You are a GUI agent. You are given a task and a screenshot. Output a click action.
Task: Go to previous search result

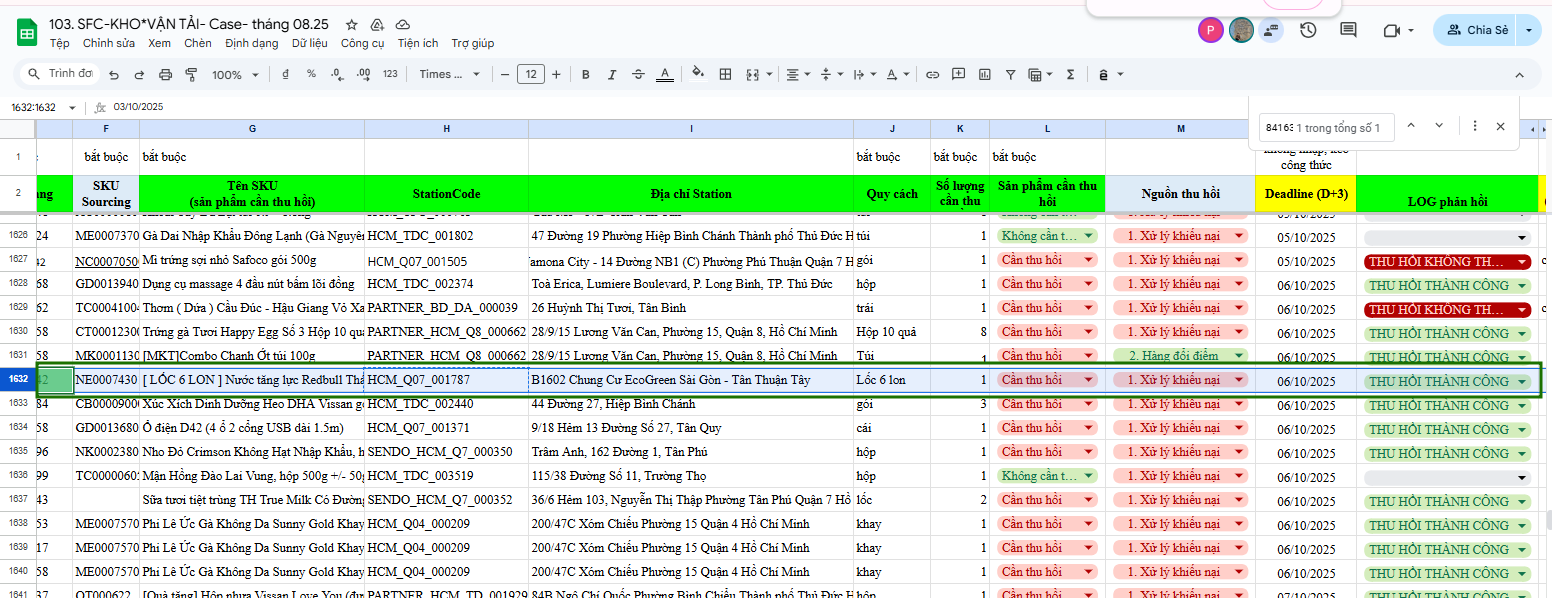(1411, 126)
